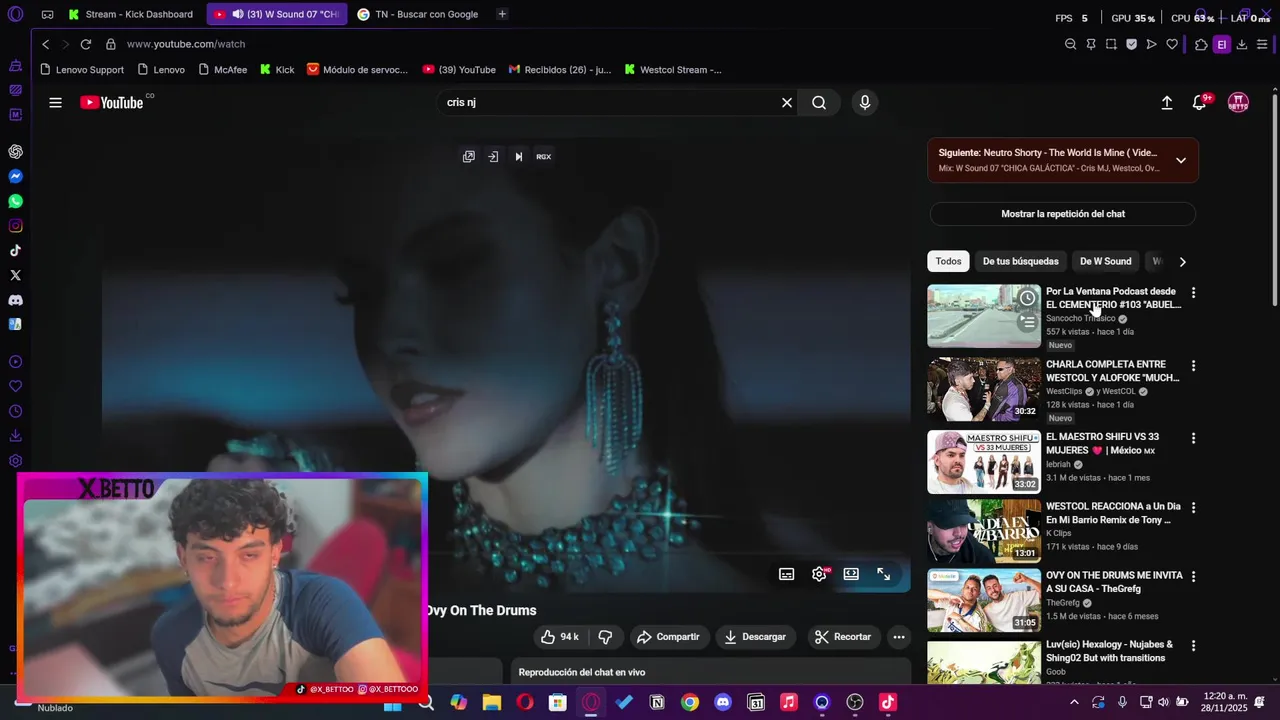Open bookmarks heart in the sidebar
The height and width of the screenshot is (720, 1280).
click(15, 386)
